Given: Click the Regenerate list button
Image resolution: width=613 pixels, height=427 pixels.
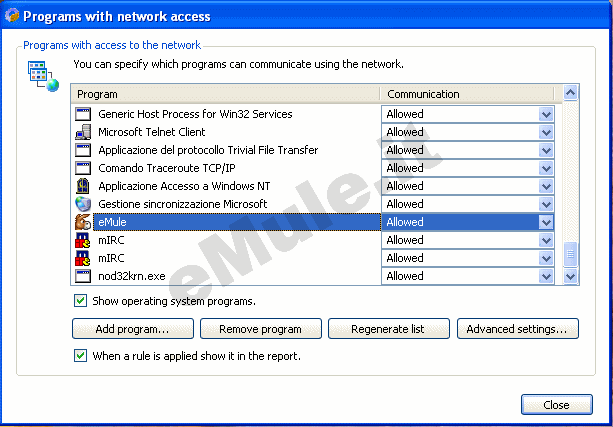Looking at the screenshot, I should [389, 329].
